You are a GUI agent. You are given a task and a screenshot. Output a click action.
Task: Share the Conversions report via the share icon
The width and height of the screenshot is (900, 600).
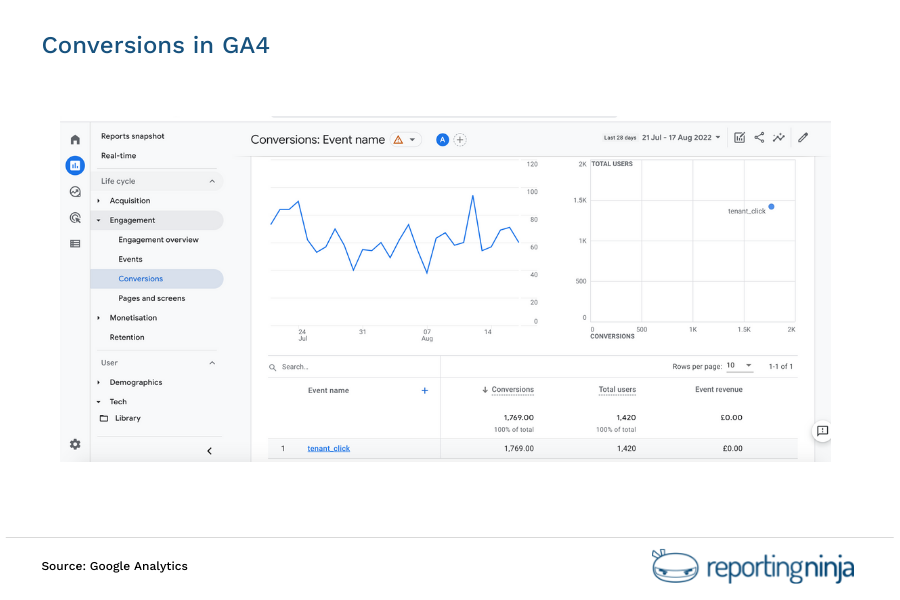click(x=759, y=138)
